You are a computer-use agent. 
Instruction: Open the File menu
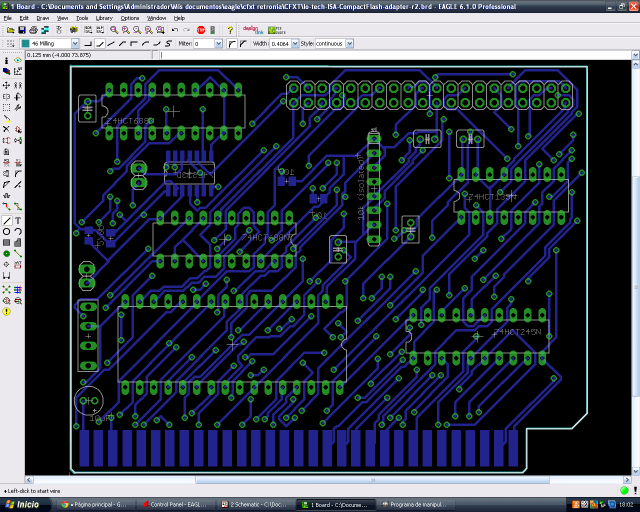click(8, 18)
